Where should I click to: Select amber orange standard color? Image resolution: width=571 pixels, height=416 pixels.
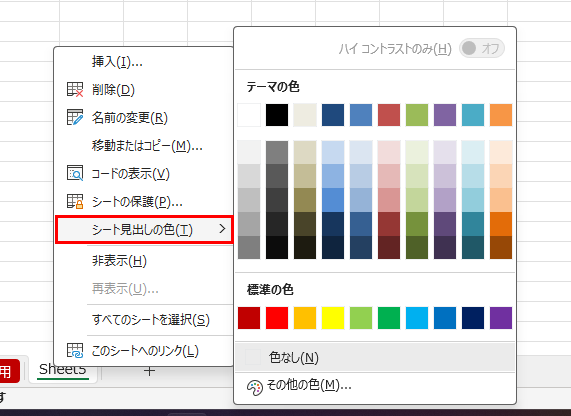click(x=305, y=318)
